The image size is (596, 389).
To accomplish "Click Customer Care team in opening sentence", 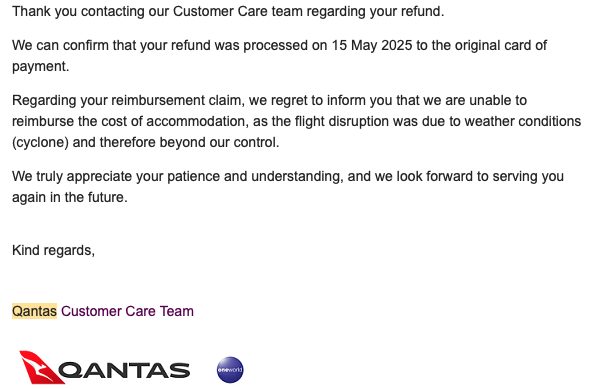I will point(238,11).
